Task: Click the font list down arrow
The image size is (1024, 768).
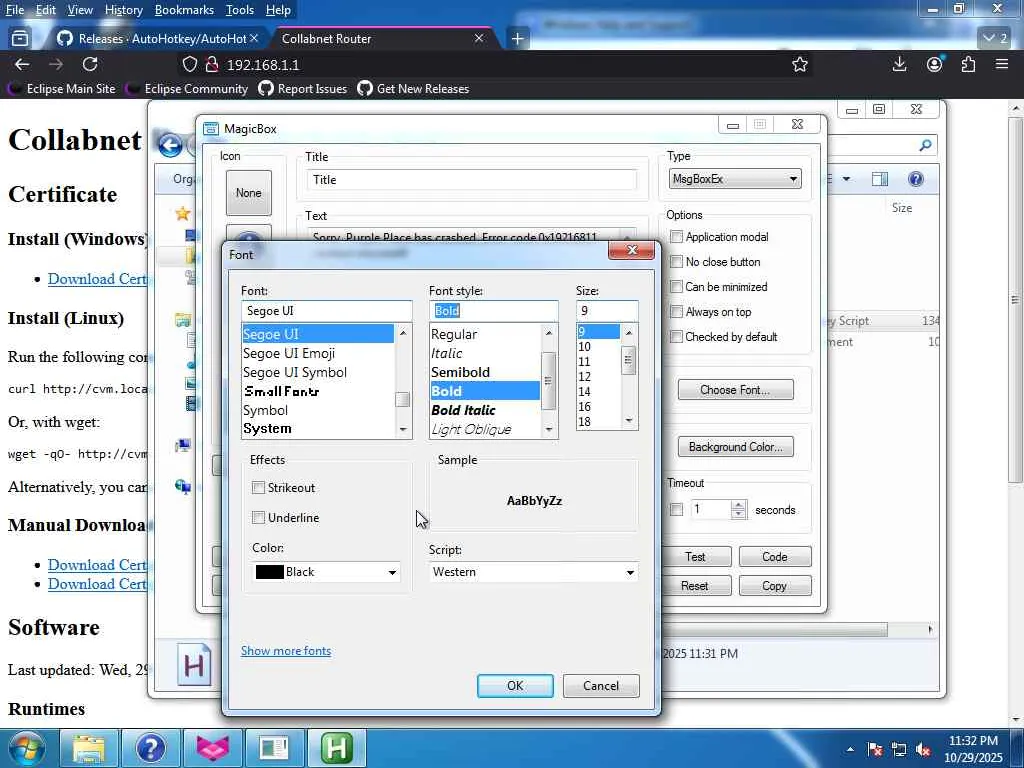Action: (x=403, y=430)
